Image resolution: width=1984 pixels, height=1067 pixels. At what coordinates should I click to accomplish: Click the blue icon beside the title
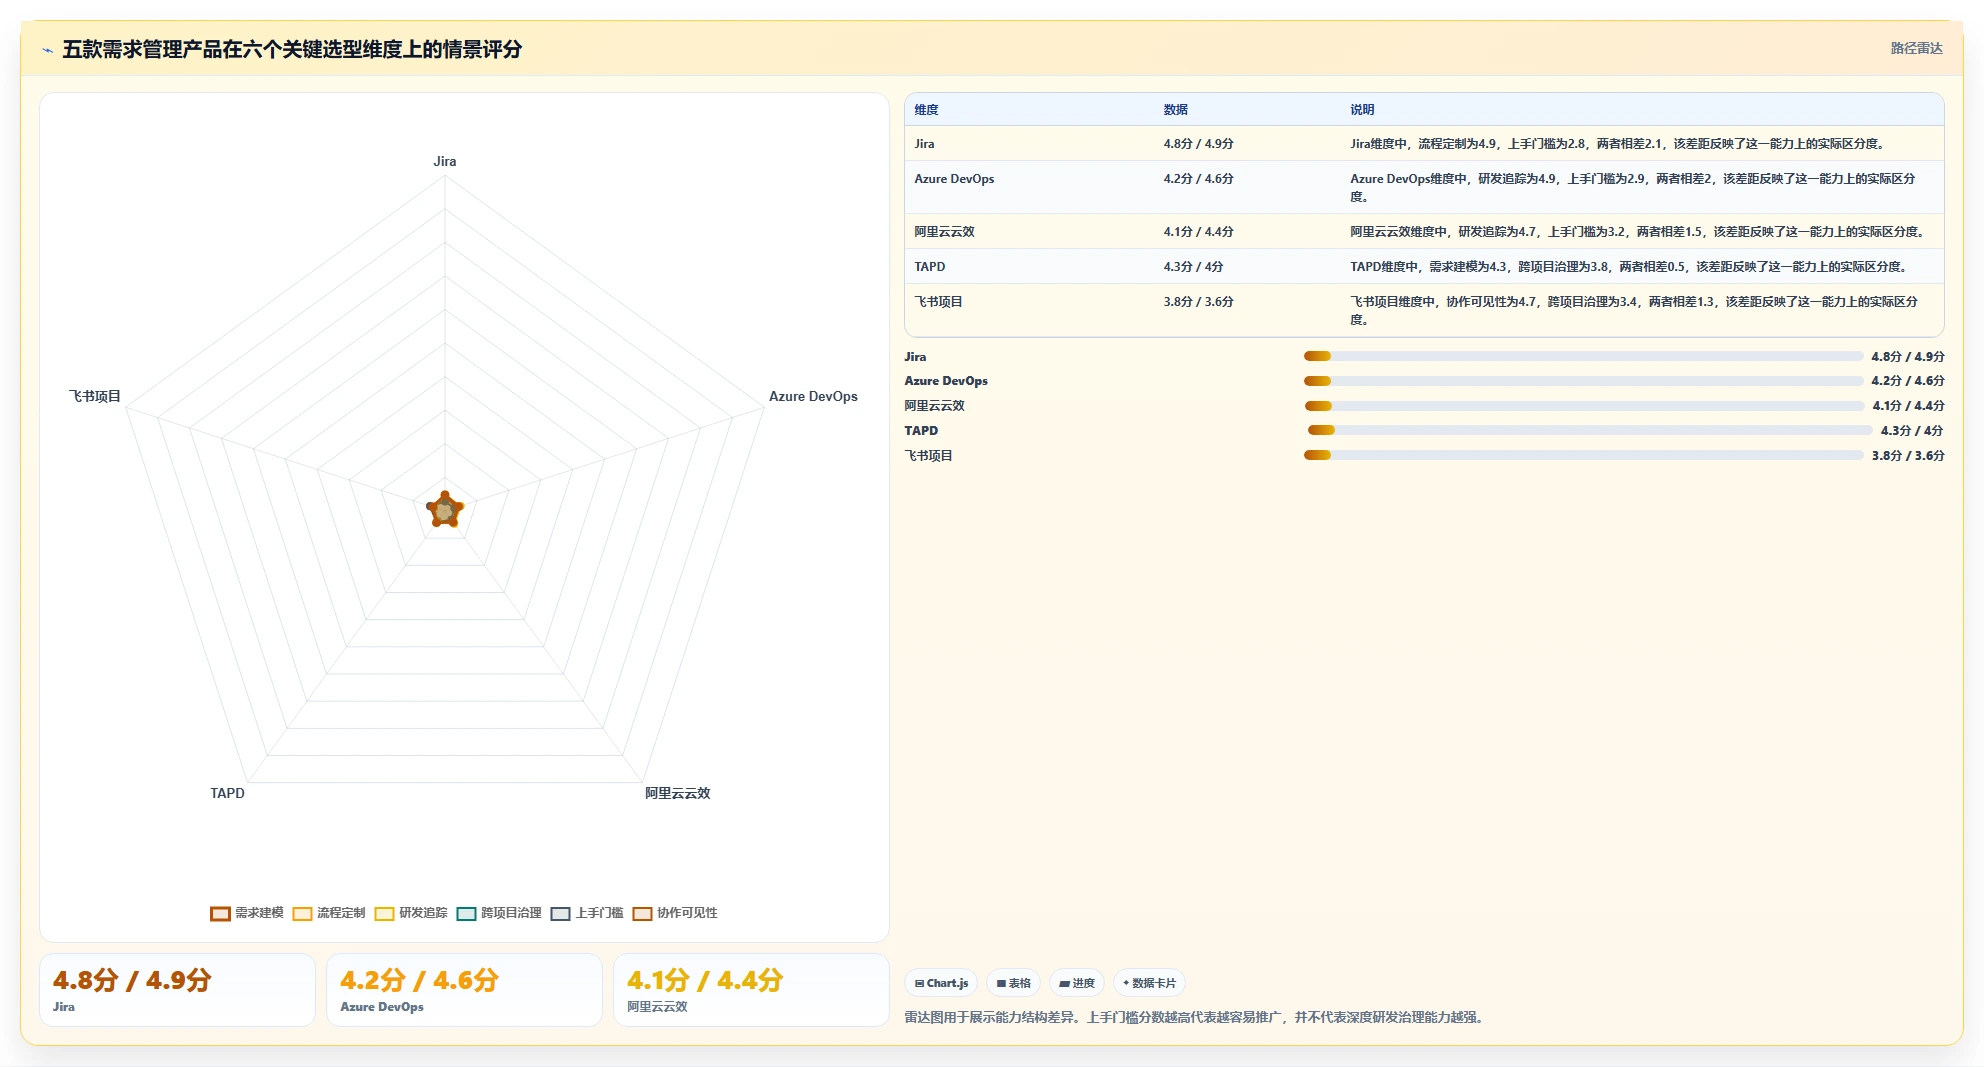coord(47,50)
